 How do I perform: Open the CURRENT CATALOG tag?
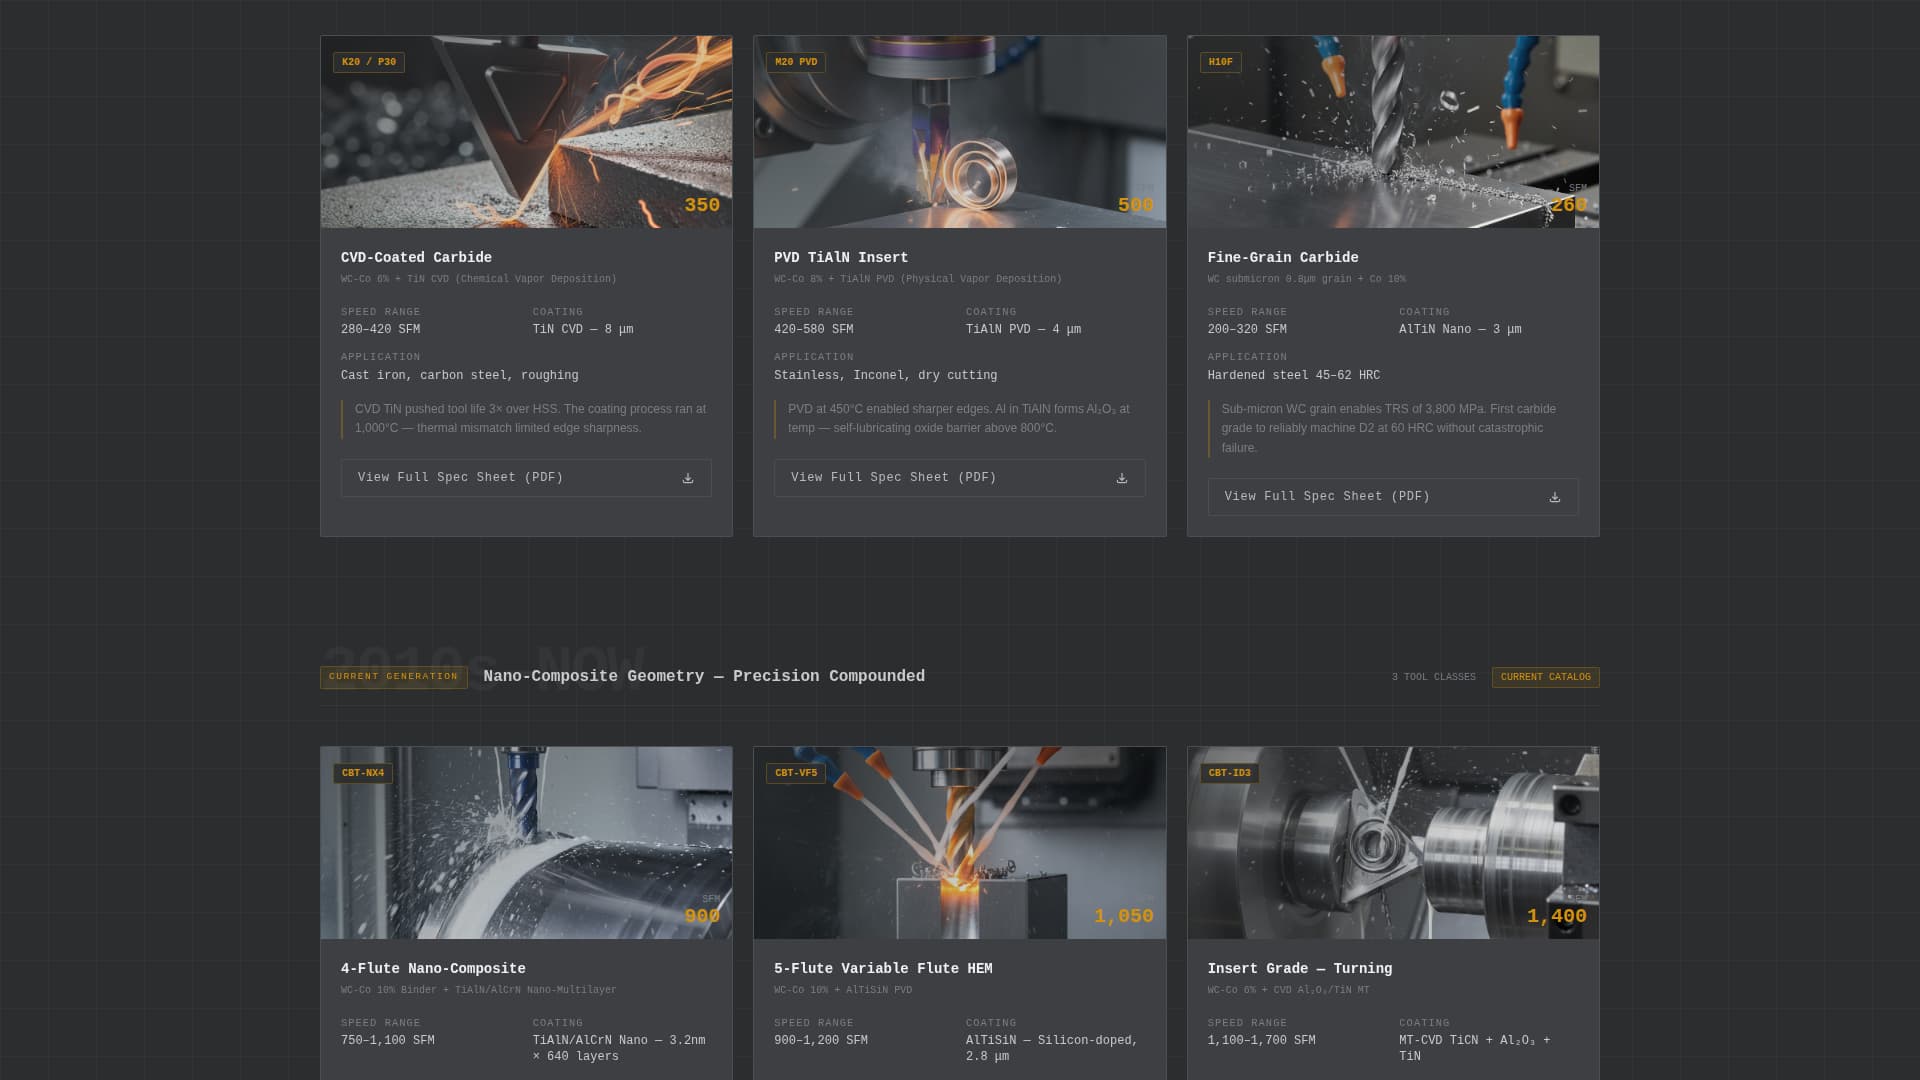pyautogui.click(x=1545, y=677)
